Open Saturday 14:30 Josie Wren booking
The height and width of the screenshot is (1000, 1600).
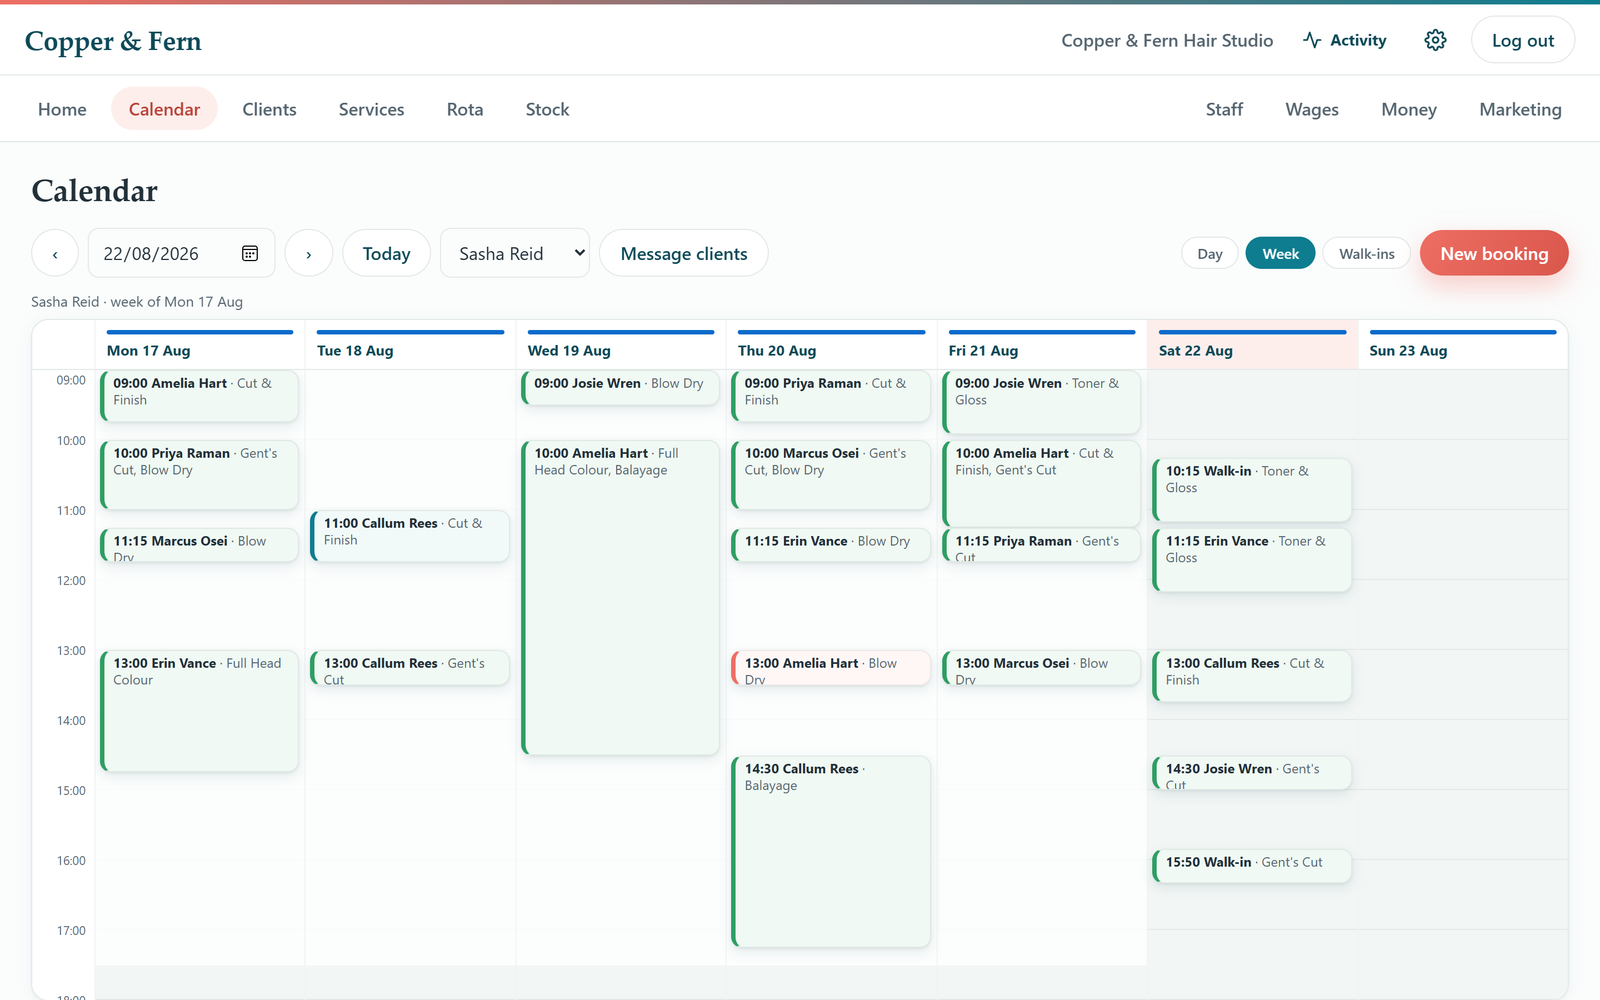1252,773
